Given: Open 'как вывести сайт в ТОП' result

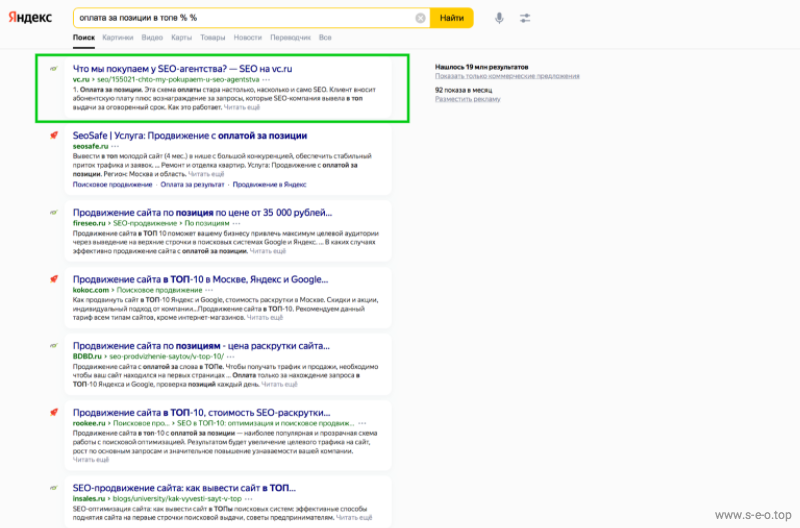Looking at the screenshot, I should point(184,488).
